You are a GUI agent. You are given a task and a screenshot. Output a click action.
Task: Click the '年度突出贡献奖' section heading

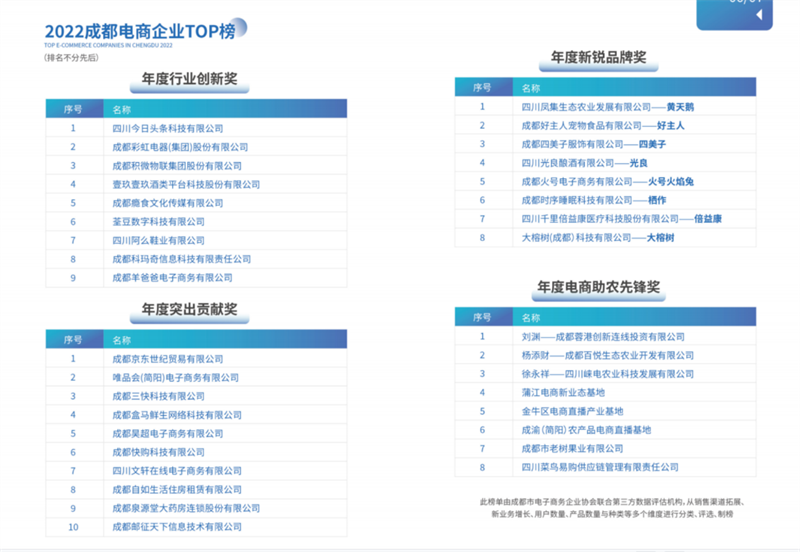[x=189, y=309]
